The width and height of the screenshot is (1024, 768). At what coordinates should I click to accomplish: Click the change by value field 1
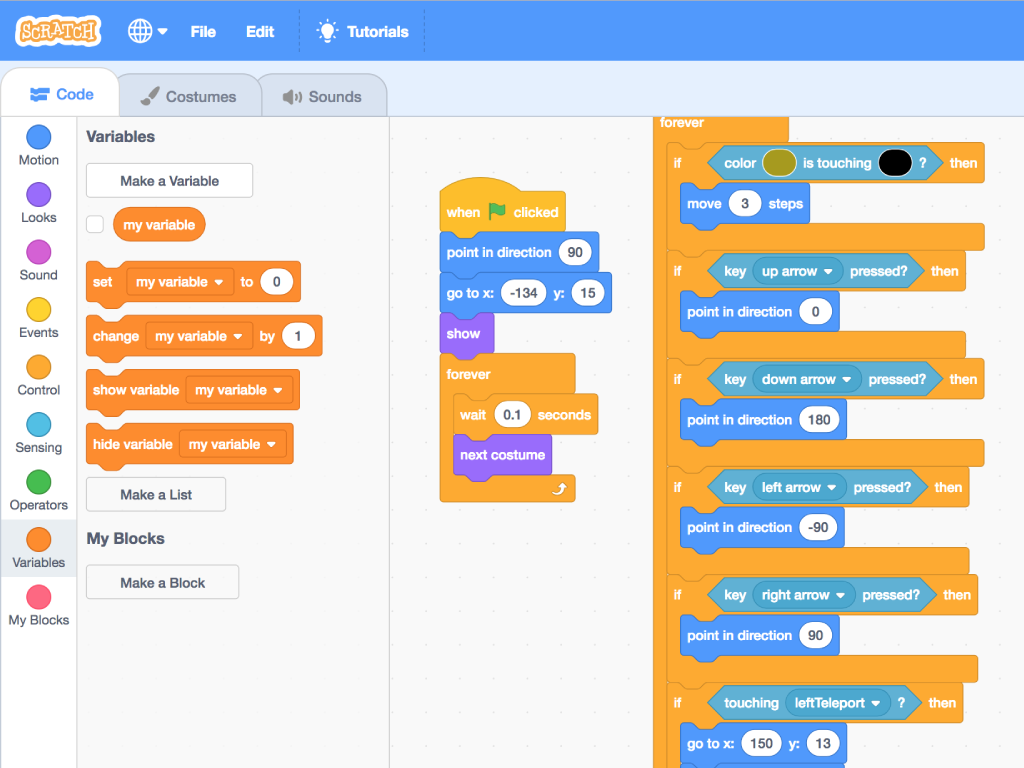(x=298, y=336)
